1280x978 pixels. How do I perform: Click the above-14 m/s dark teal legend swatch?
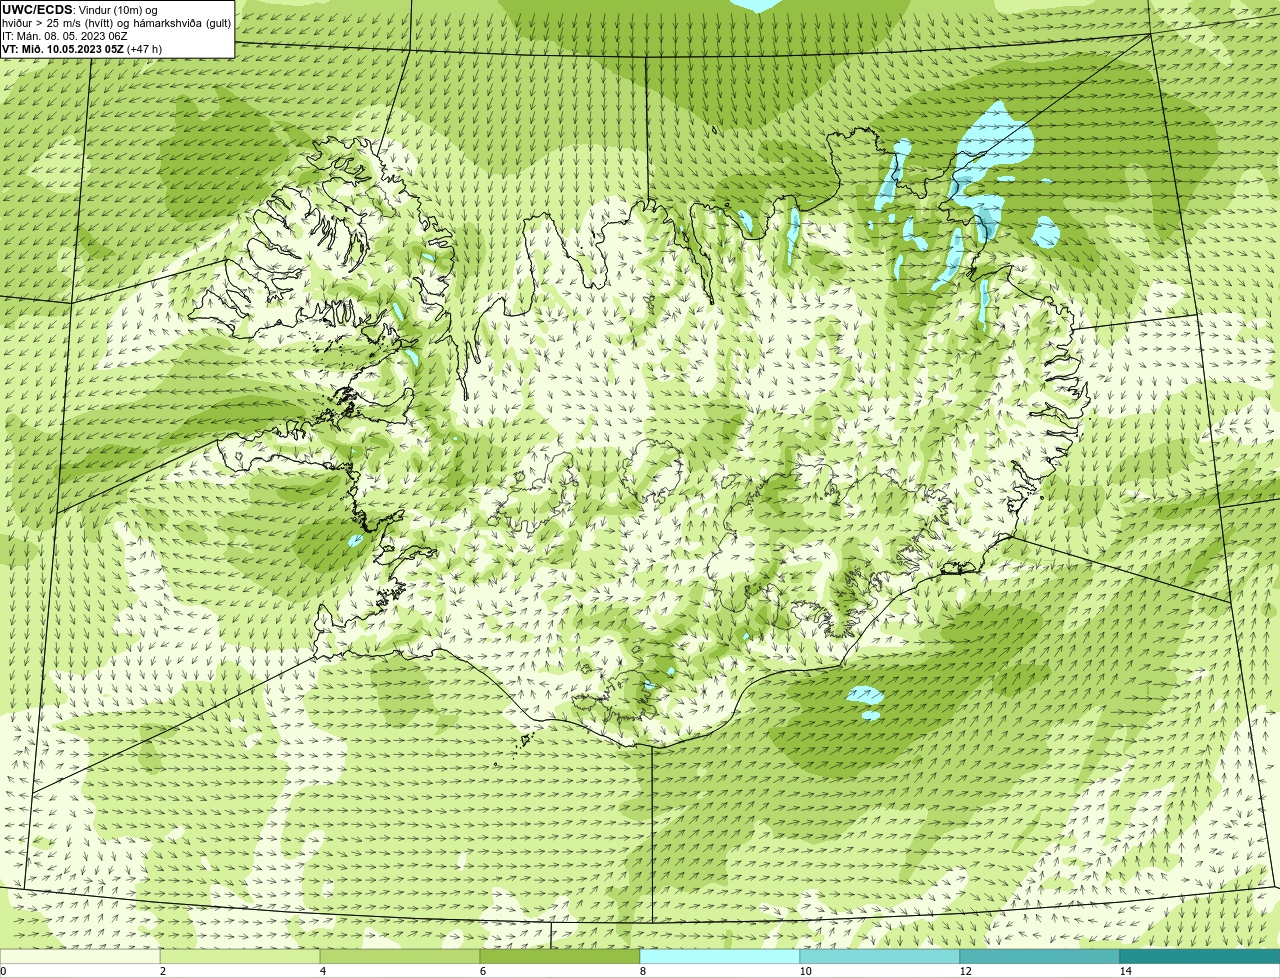[x=1200, y=957]
